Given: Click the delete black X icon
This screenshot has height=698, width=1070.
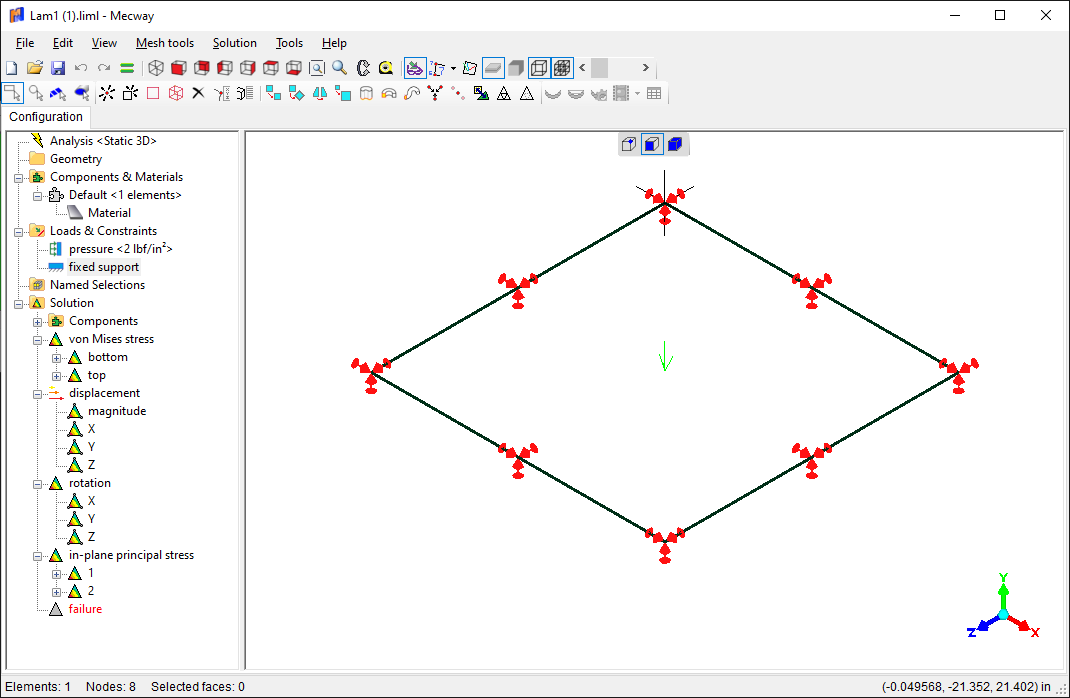Looking at the screenshot, I should pyautogui.click(x=199, y=93).
